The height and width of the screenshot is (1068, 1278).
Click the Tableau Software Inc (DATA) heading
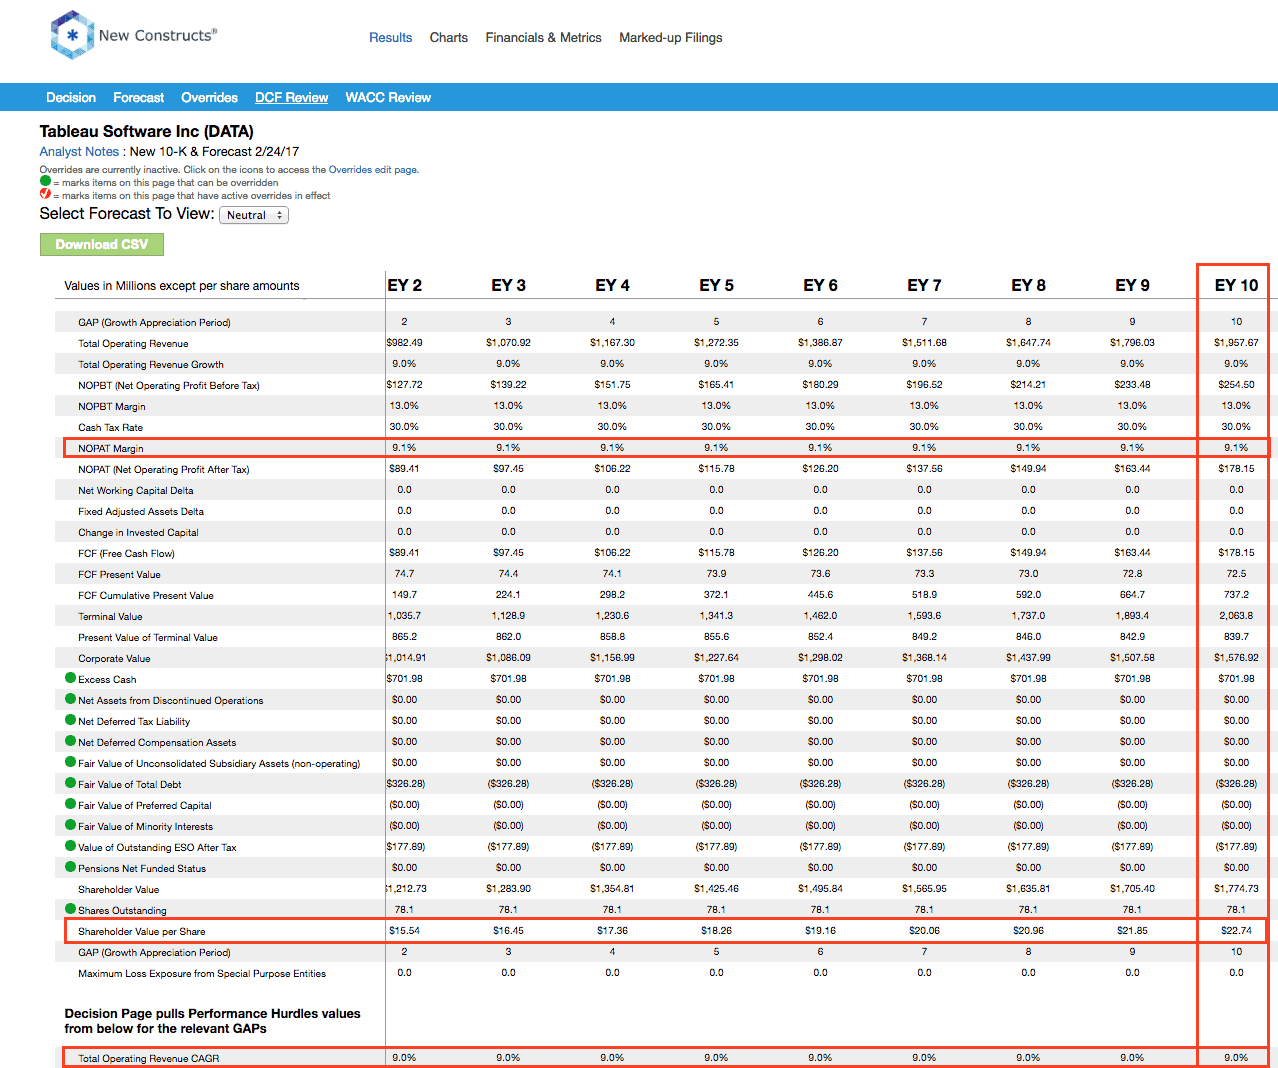tap(146, 131)
